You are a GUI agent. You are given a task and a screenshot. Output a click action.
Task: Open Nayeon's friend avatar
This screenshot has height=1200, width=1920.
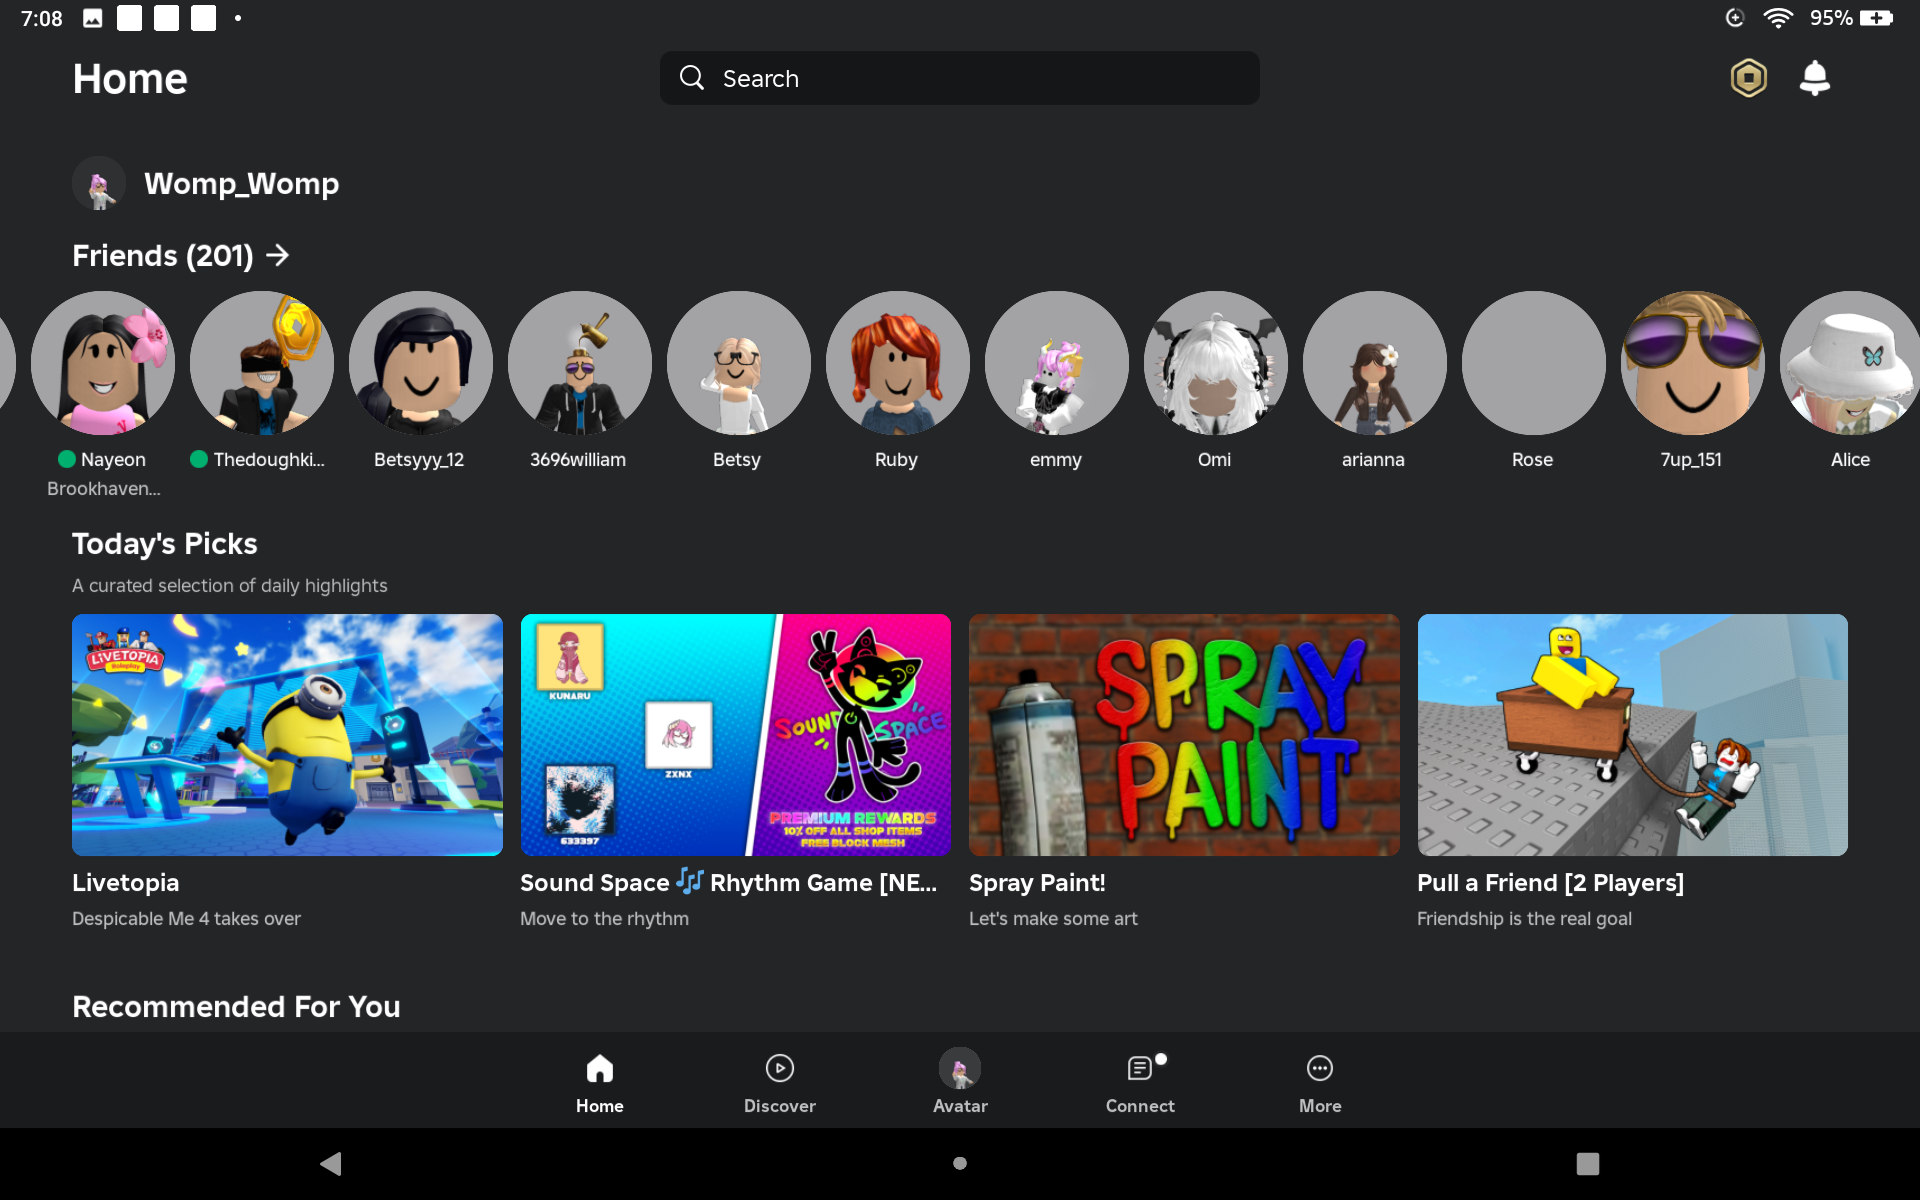[103, 363]
